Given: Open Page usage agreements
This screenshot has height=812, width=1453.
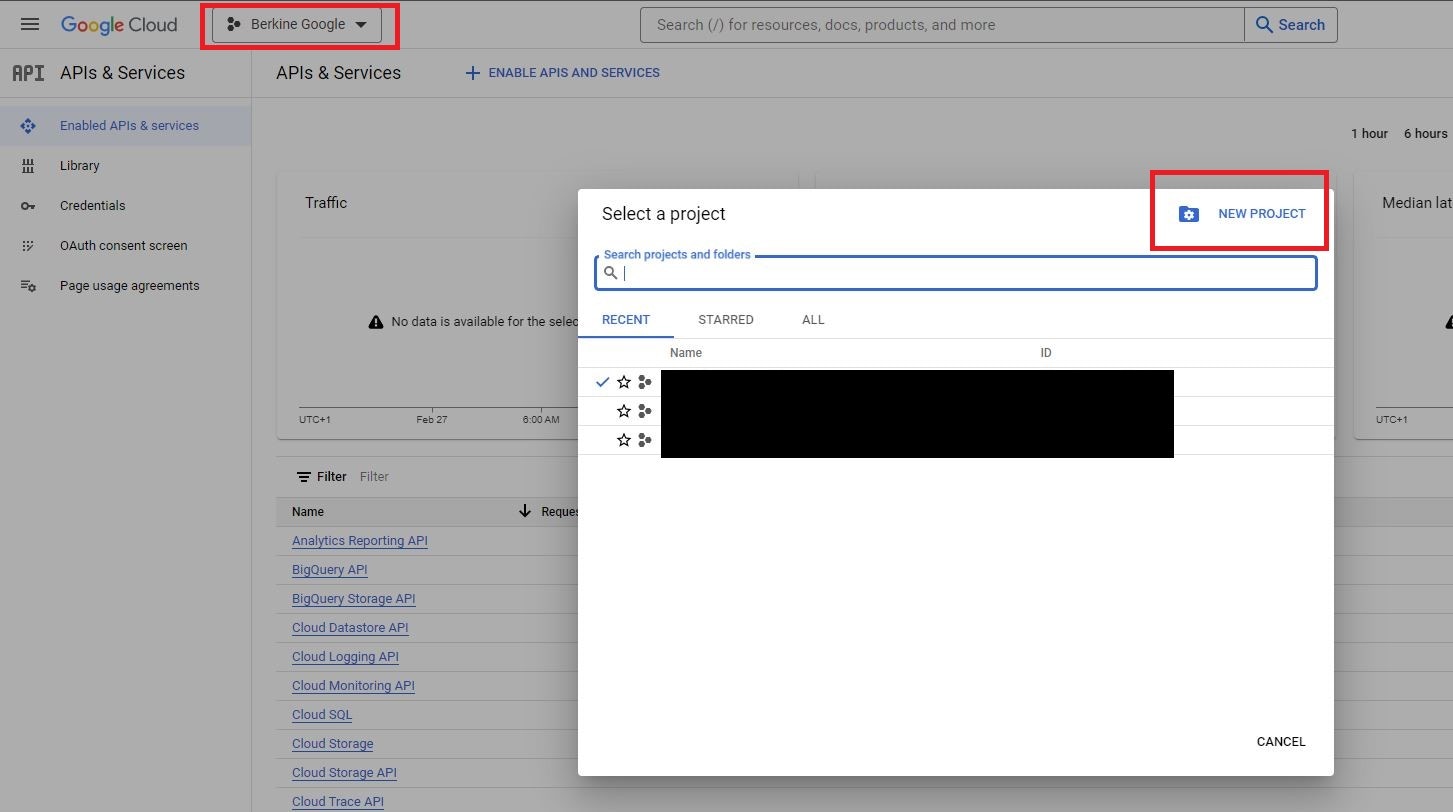Looking at the screenshot, I should pyautogui.click(x=129, y=286).
